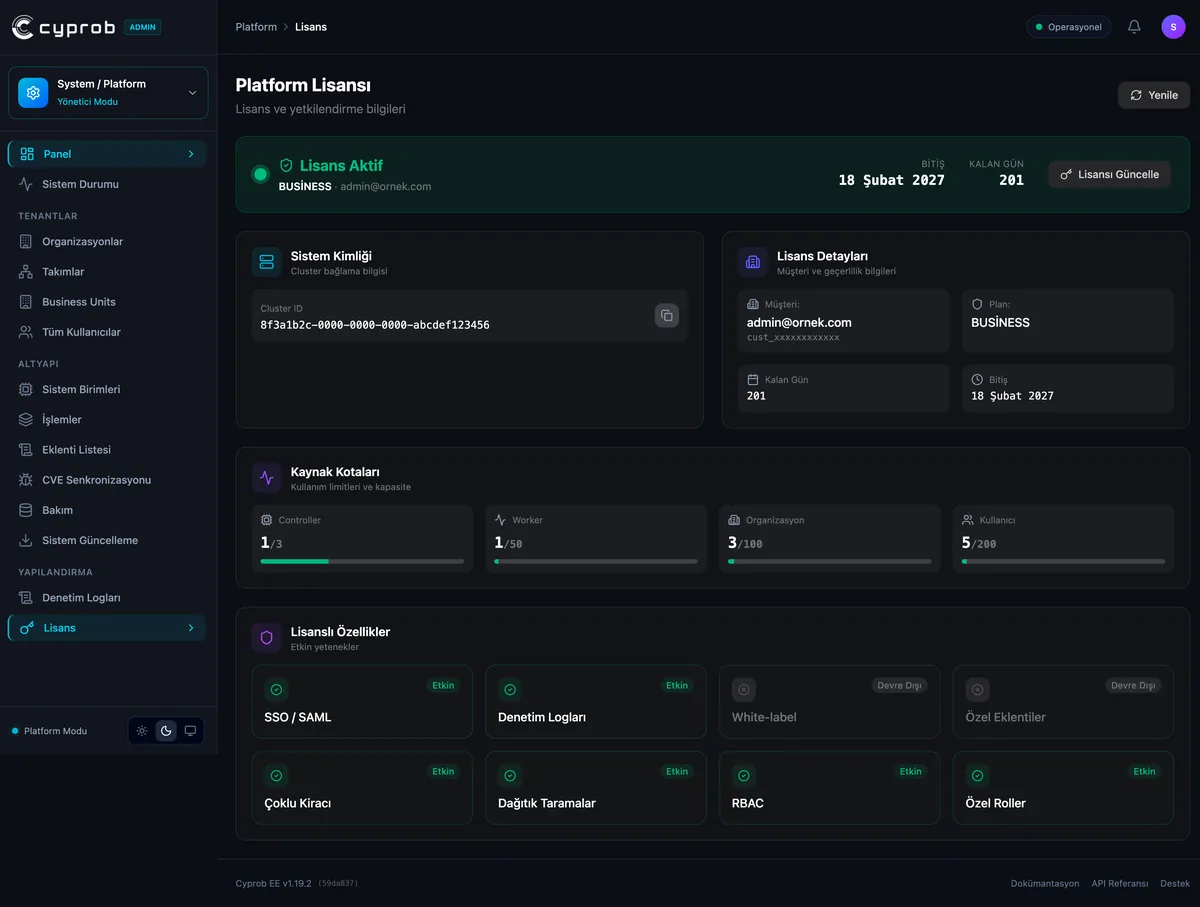This screenshot has height=907, width=1200.
Task: Click the Kullanıcı quota users icon
Action: (x=968, y=520)
